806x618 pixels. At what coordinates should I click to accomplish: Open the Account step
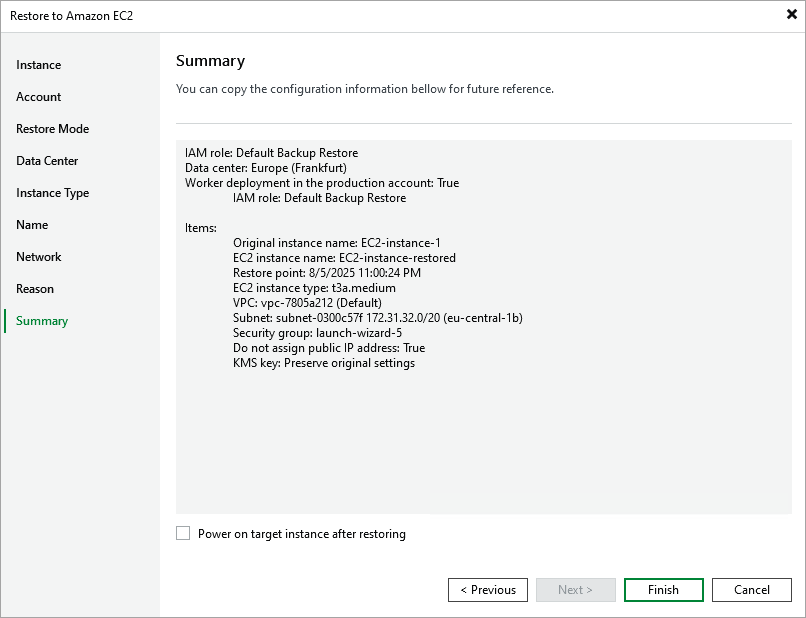pos(38,97)
